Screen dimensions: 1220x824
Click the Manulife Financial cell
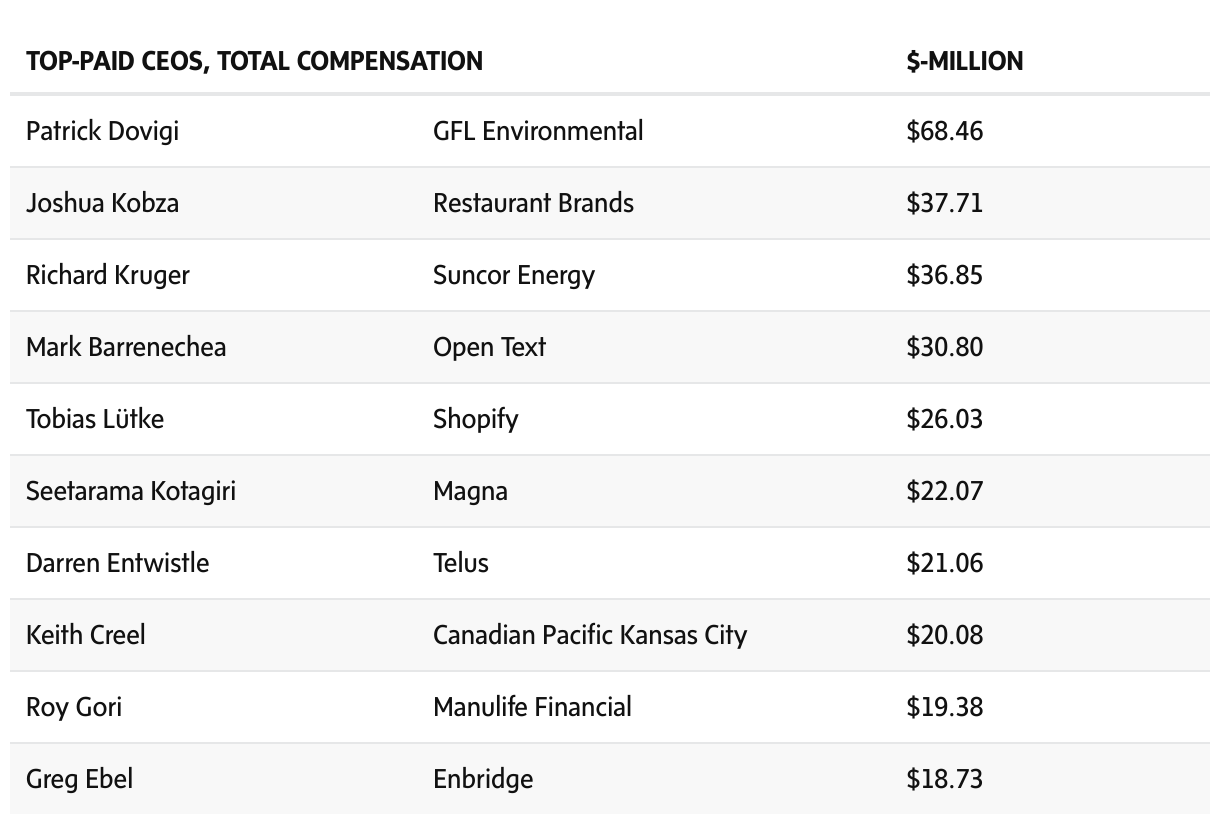[532, 707]
